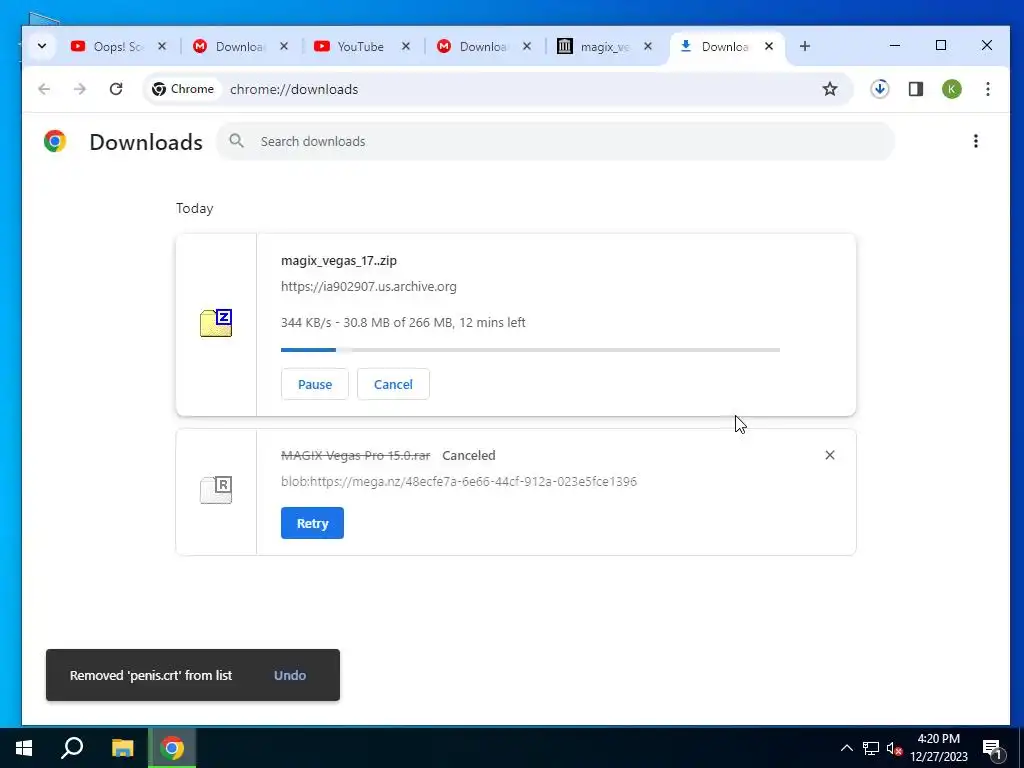Cancel the magix_vegas_17 download
Viewport: 1024px width, 768px height.
point(393,384)
